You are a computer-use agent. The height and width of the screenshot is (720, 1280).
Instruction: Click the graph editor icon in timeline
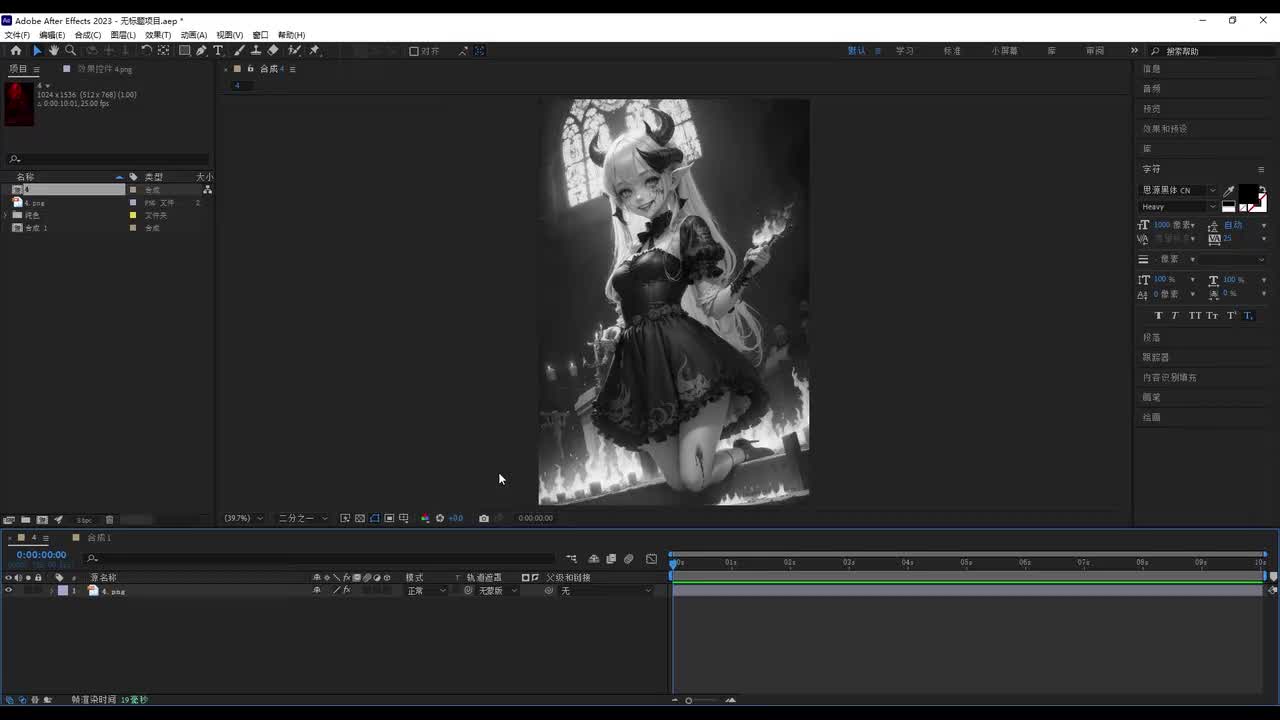(x=652, y=559)
